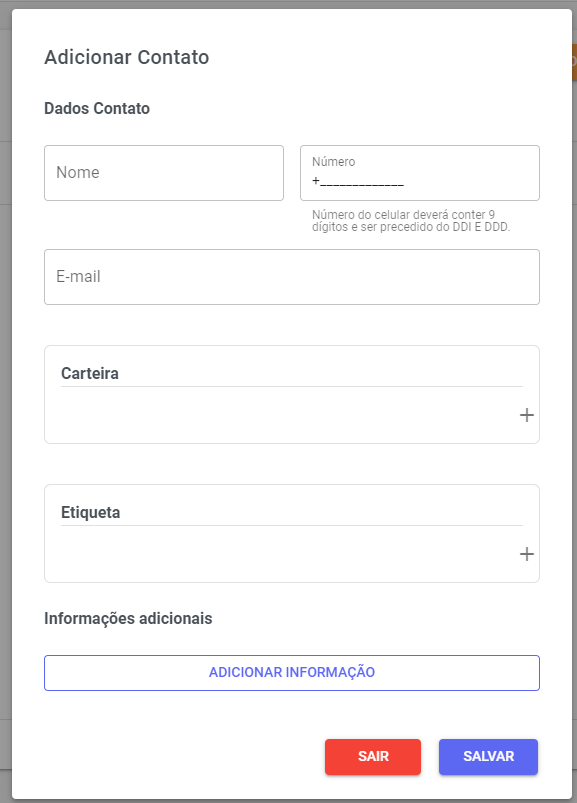Click the ADICIONAR INFORMAÇÃO button
The image size is (577, 803).
[x=292, y=673]
